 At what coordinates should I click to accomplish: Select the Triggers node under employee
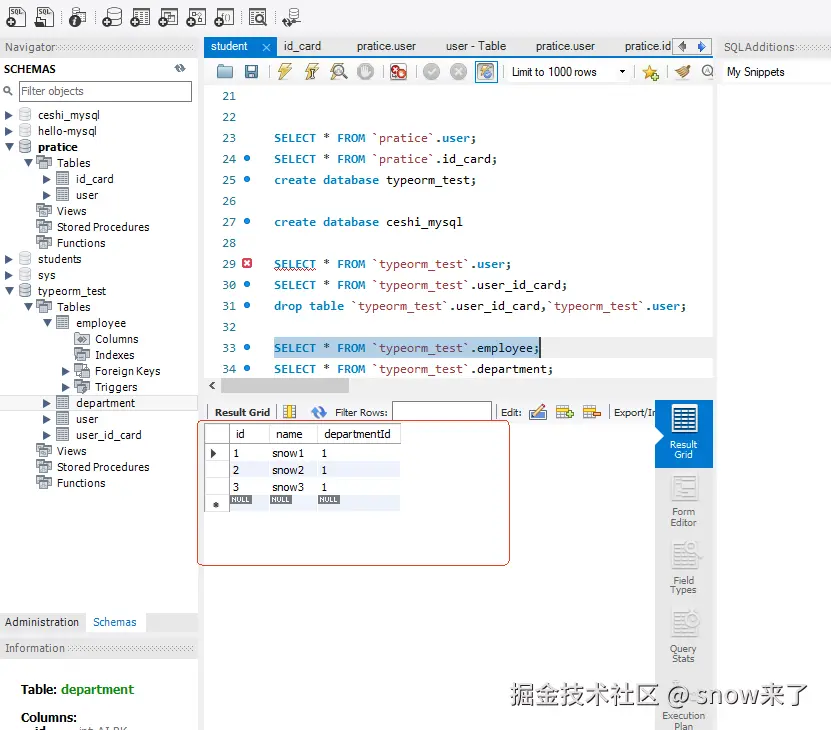tap(116, 387)
